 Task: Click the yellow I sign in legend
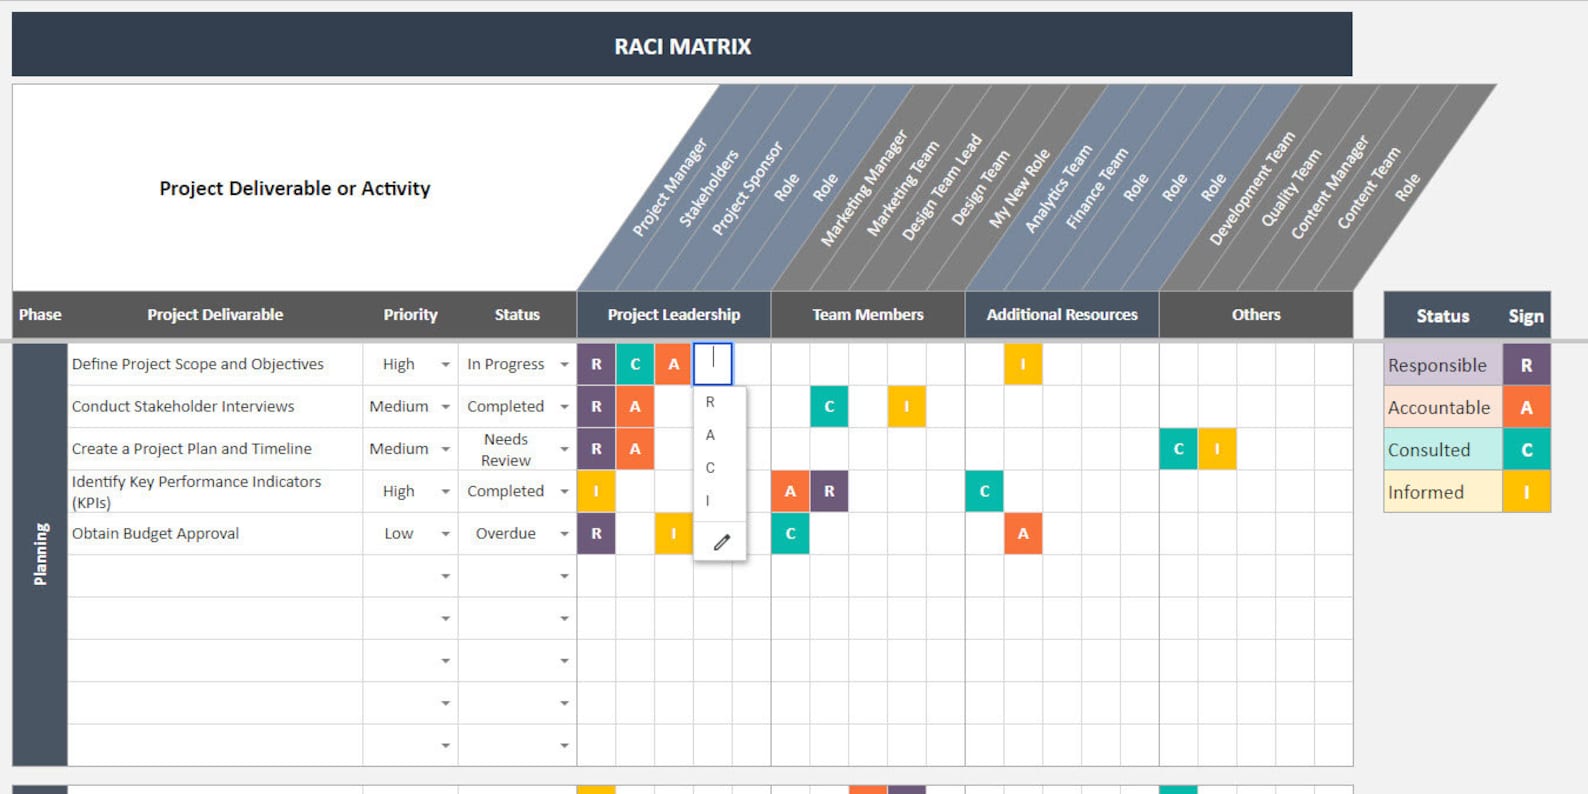1526,492
